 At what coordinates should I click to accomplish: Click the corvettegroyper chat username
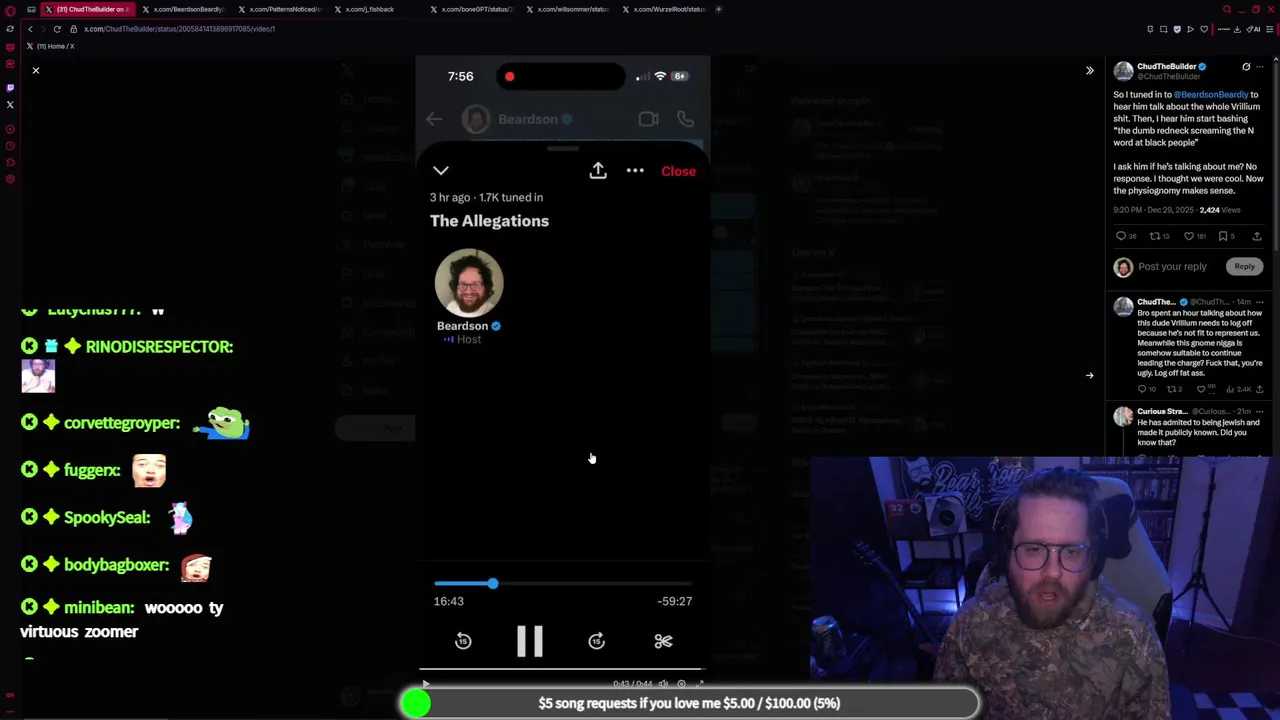122,423
